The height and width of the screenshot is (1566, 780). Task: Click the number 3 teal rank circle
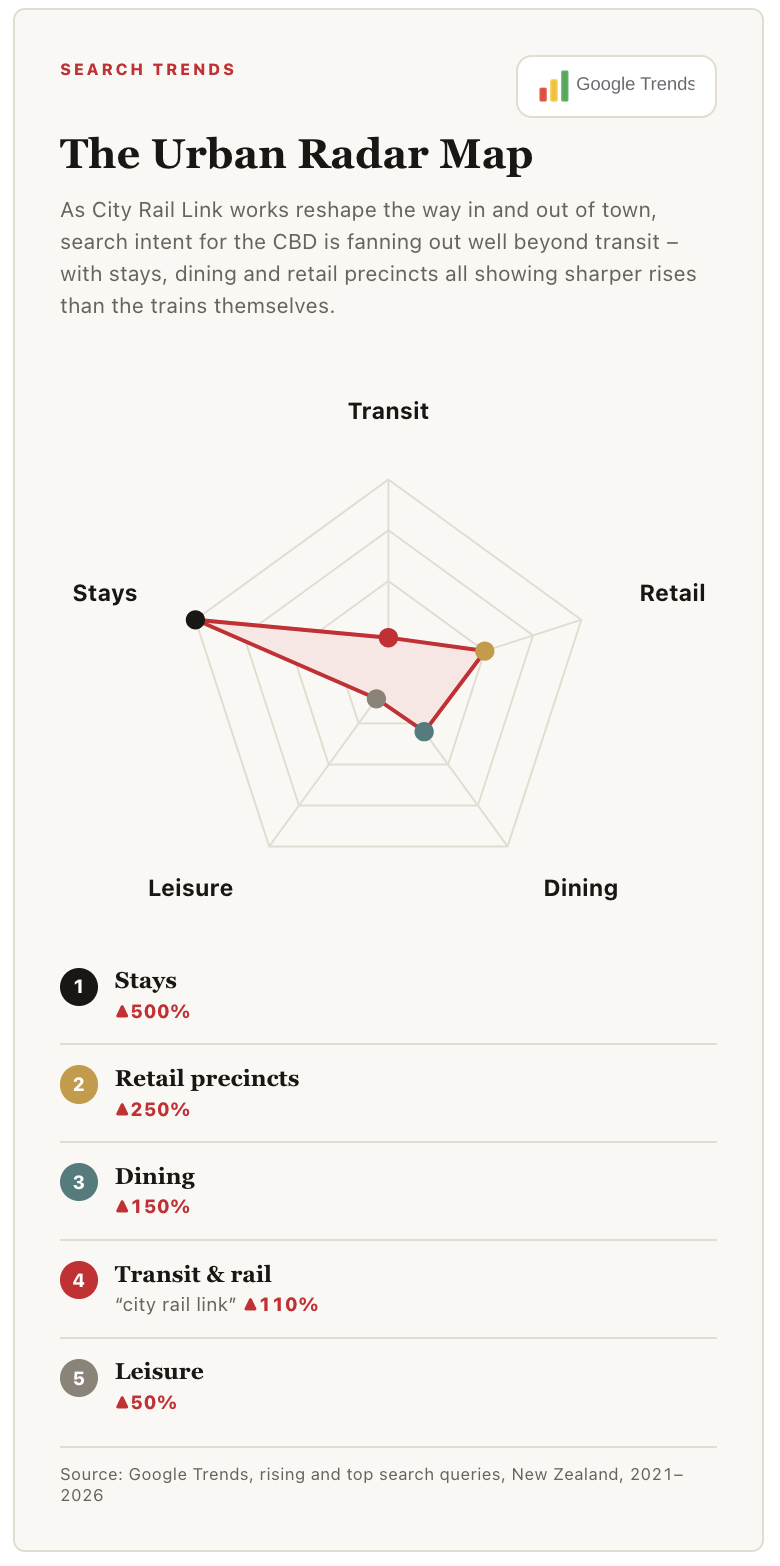(79, 1183)
